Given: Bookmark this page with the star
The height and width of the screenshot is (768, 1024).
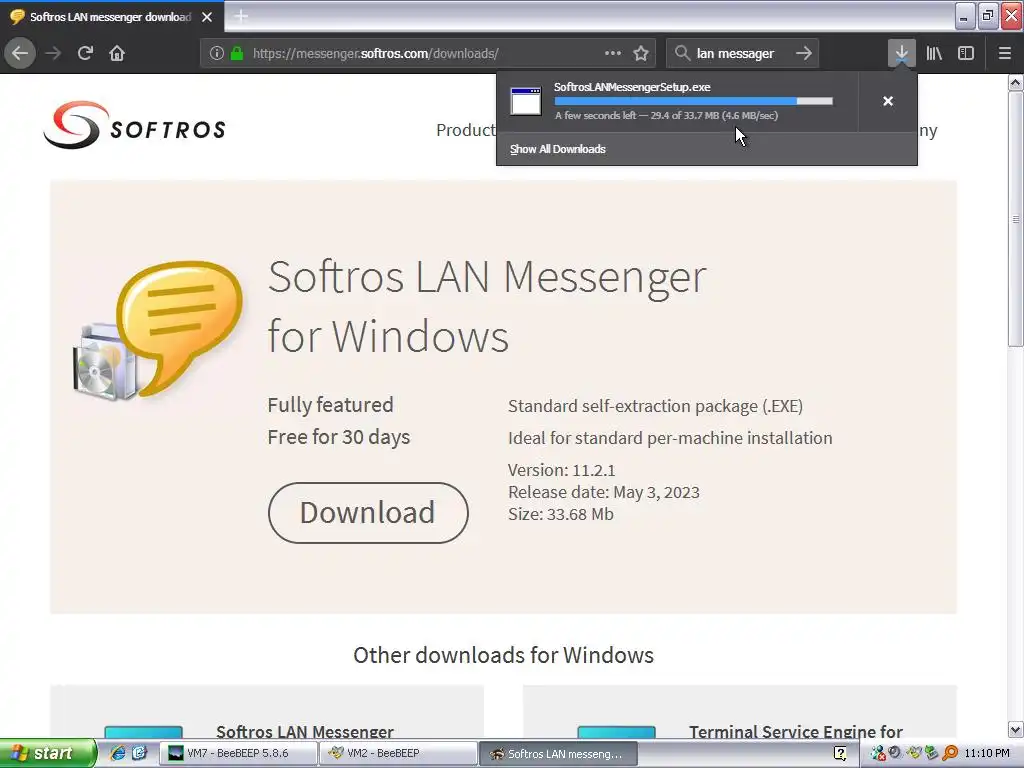Looking at the screenshot, I should click(641, 54).
